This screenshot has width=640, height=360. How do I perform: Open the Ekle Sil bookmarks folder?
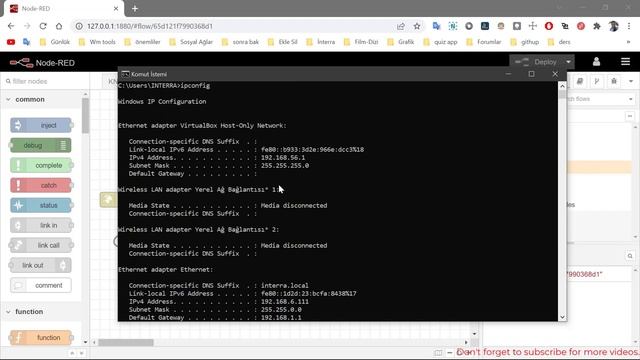283,42
